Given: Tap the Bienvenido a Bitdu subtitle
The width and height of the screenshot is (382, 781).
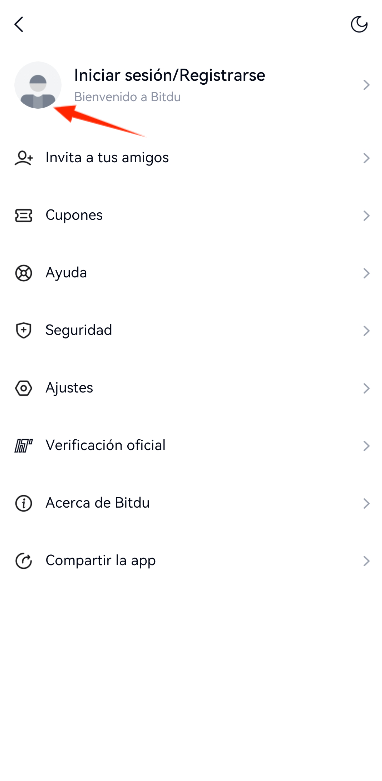Looking at the screenshot, I should [127, 97].
